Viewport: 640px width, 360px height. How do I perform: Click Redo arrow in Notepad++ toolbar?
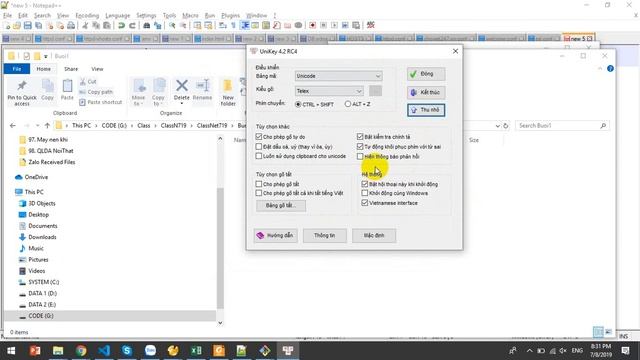click(132, 25)
